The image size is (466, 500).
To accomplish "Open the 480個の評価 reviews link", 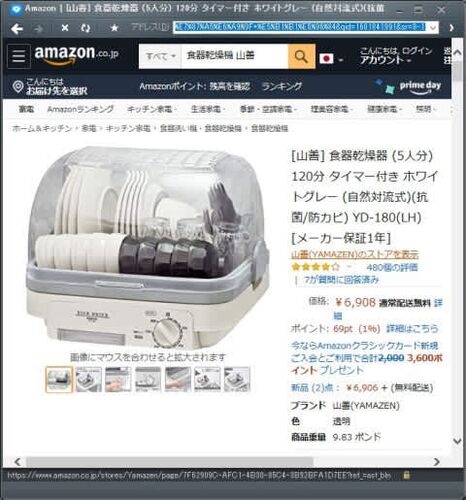I will click(x=392, y=267).
